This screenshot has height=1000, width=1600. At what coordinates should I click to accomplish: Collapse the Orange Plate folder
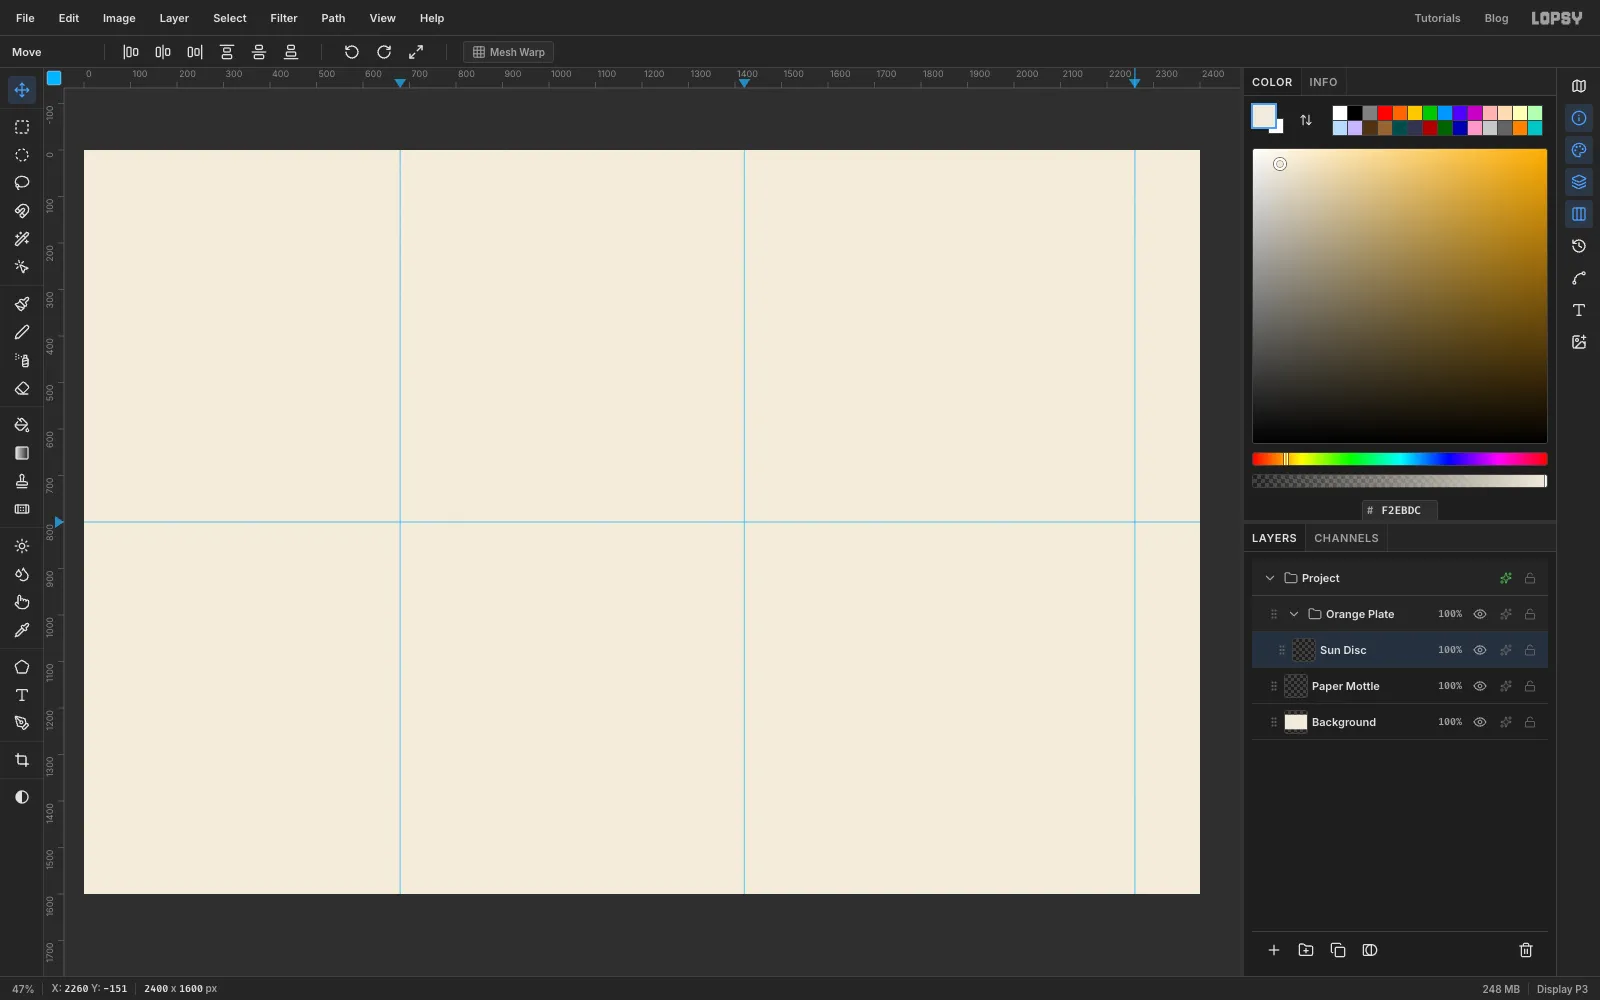click(1294, 614)
